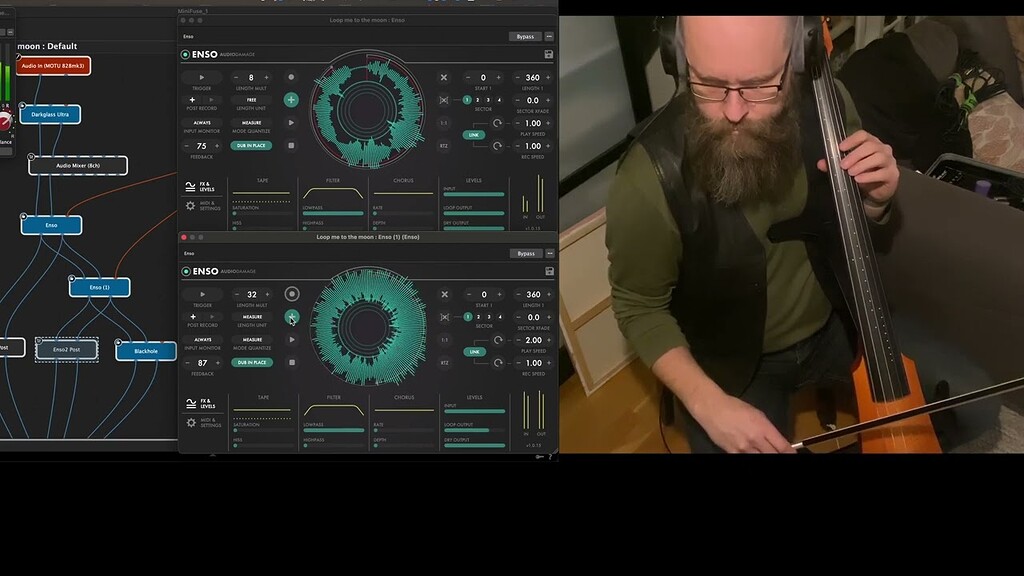This screenshot has height=576, width=1024.
Task: Click the sector crossfade bowtie icon in top Enso
Action: 445,102
